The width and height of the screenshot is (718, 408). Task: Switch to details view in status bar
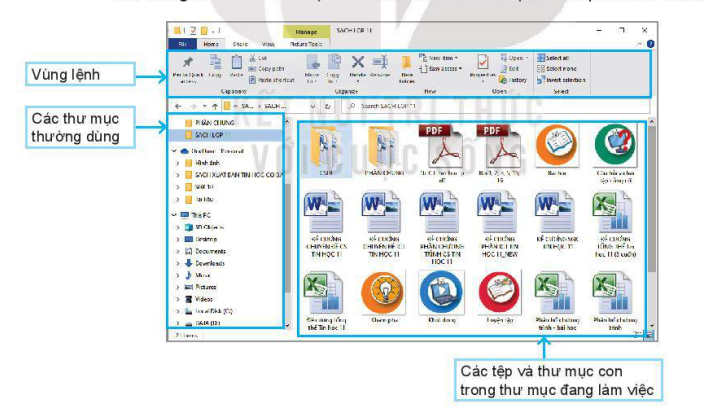638,335
